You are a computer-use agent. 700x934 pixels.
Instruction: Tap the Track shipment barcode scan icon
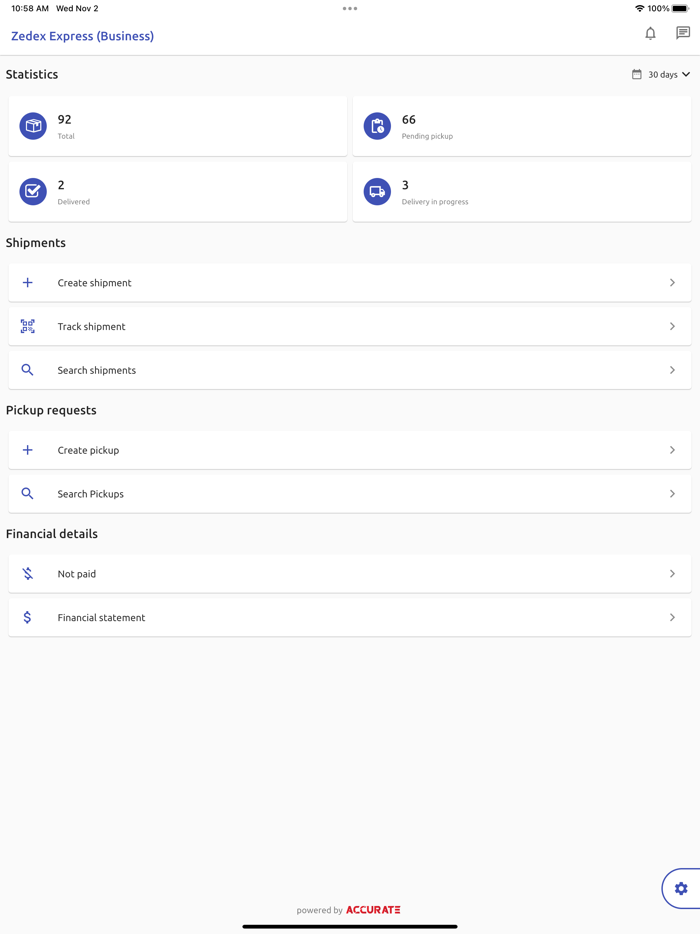[28, 326]
